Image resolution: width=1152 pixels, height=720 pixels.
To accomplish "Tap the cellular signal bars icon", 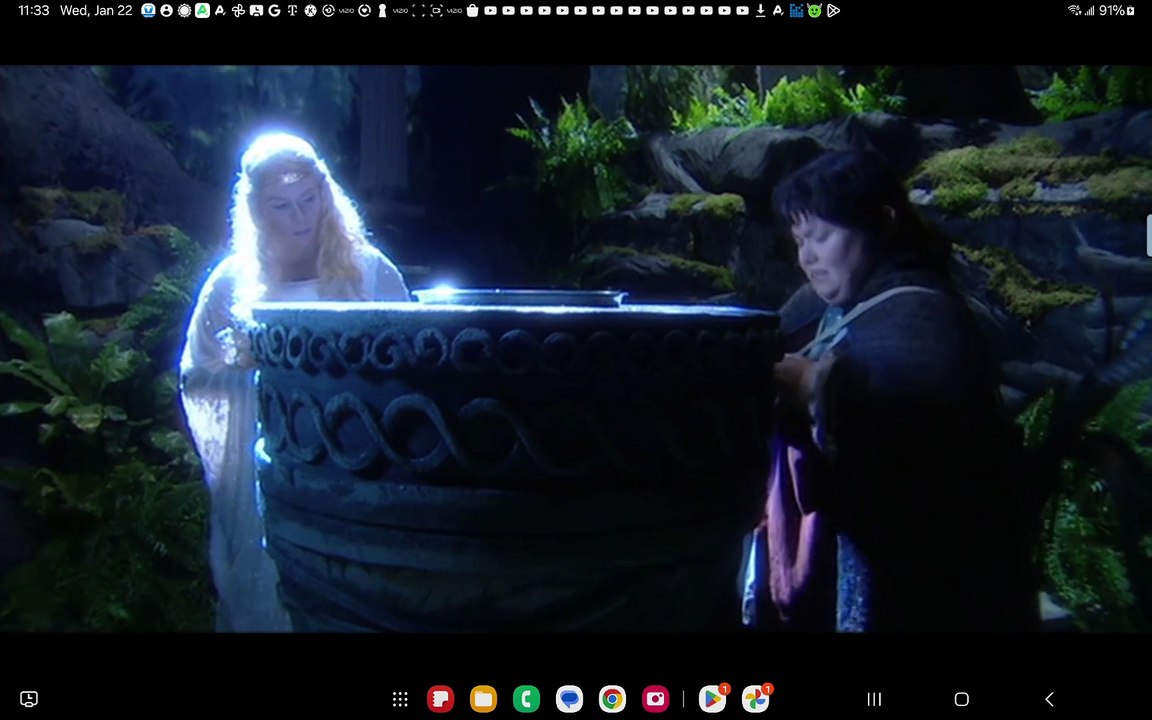I will point(1090,10).
